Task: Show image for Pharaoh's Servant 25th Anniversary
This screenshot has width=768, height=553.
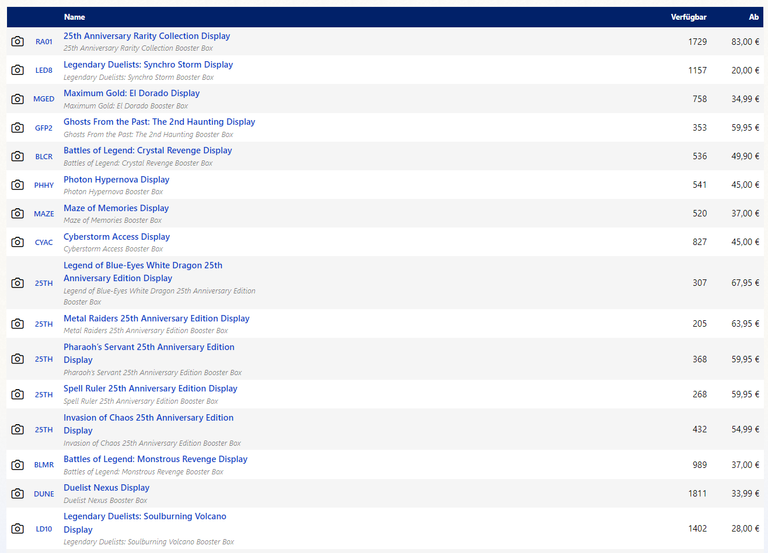Action: pos(18,359)
